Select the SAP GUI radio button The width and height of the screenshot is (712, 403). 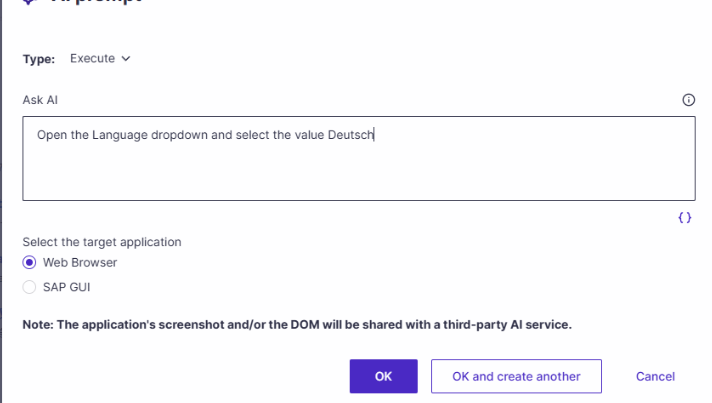coord(30,287)
